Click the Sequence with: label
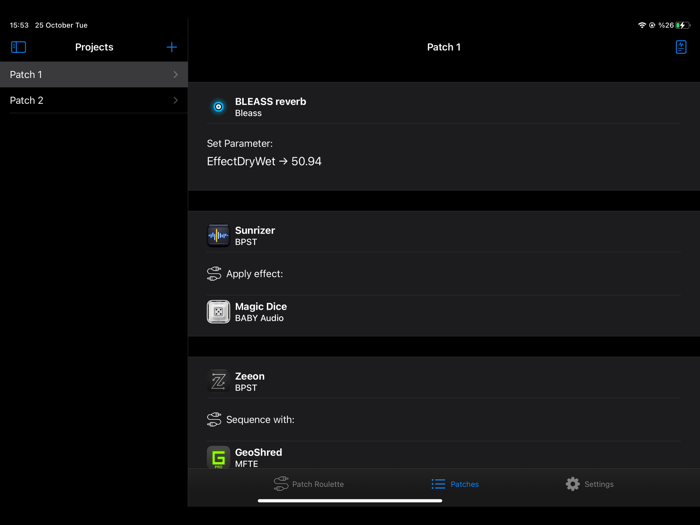The image size is (700, 525). (260, 420)
